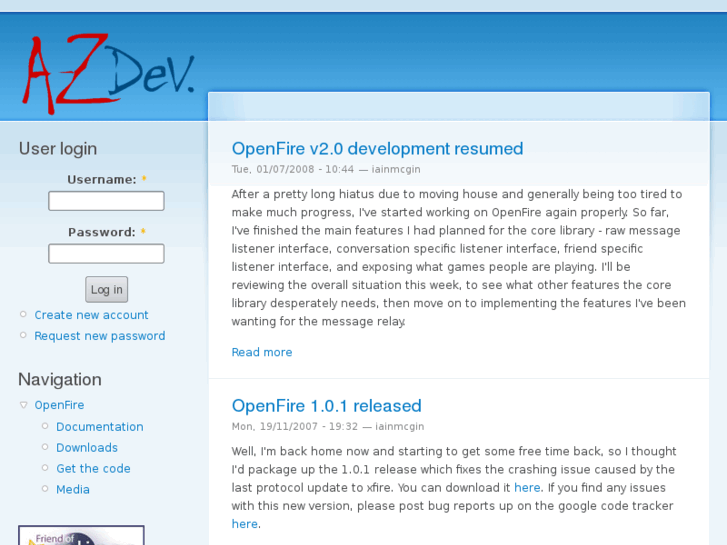Click the Navigation heading
The image size is (727, 545).
(x=60, y=379)
